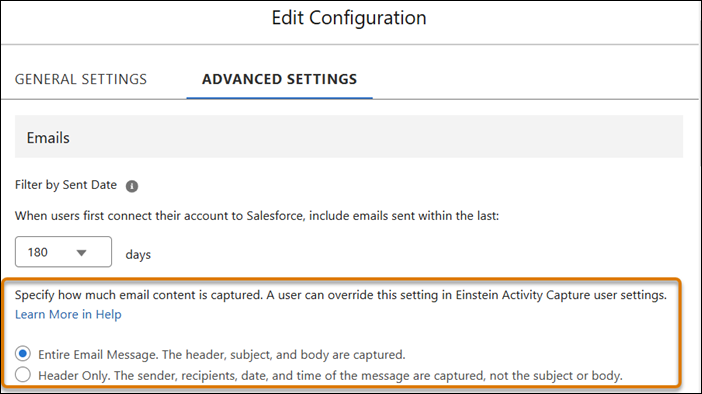Click the dropdown arrow in the days selector
Viewport: 702px width, 394px height.
(81, 253)
